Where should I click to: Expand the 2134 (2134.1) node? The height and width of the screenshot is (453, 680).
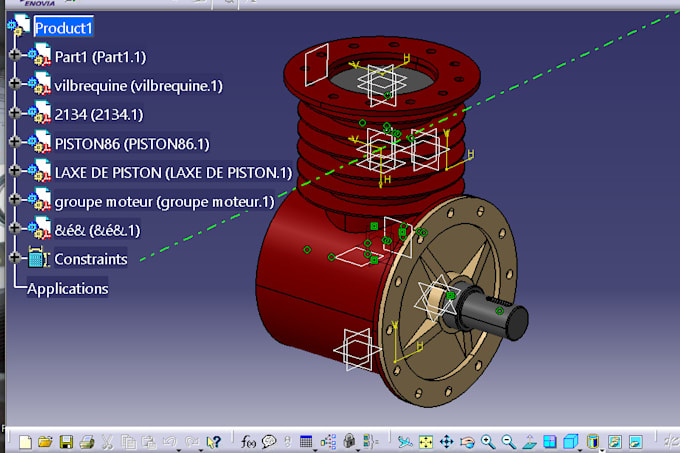(14, 112)
